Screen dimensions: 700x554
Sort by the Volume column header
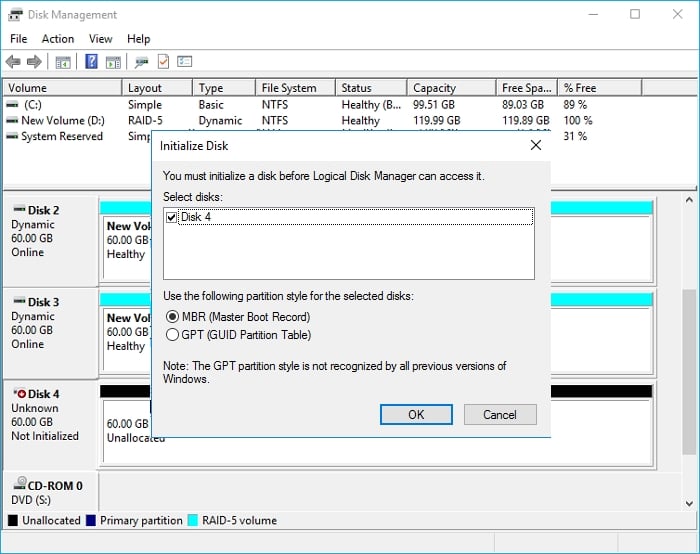(60, 88)
